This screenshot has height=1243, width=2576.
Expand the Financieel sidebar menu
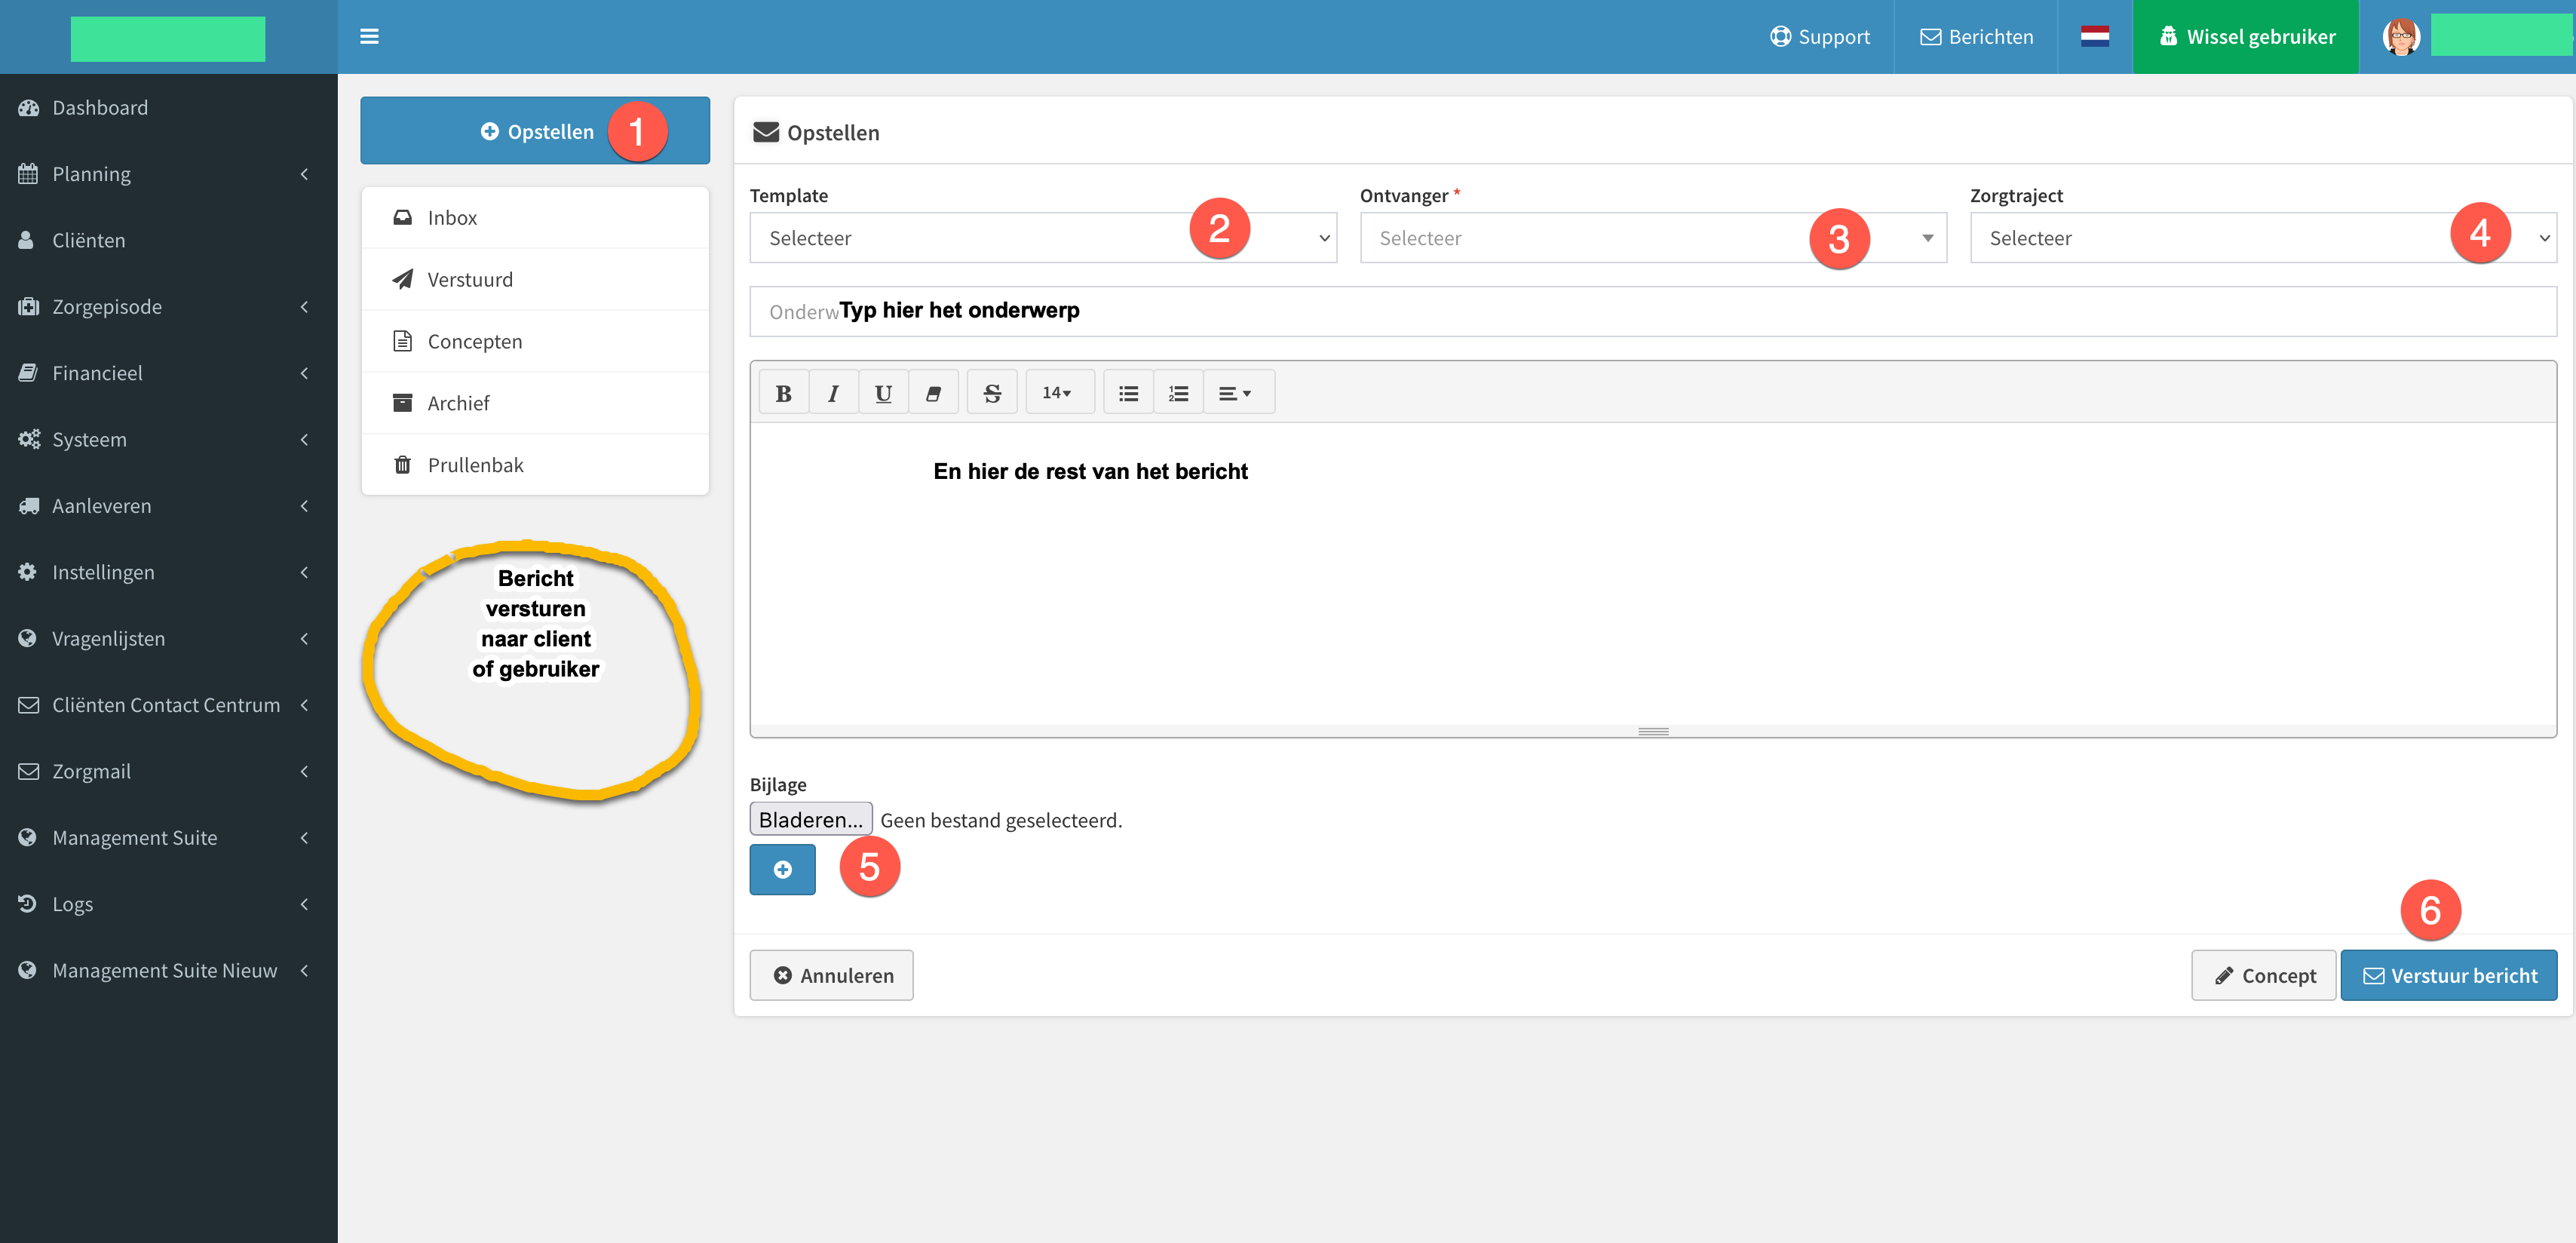coord(168,373)
